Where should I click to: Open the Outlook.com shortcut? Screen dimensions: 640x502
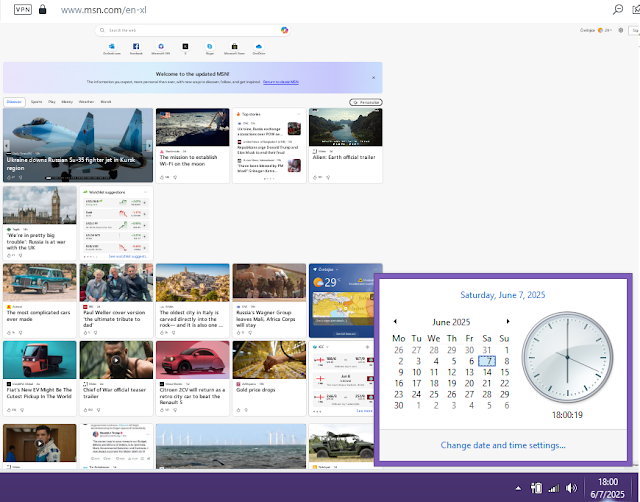point(111,49)
